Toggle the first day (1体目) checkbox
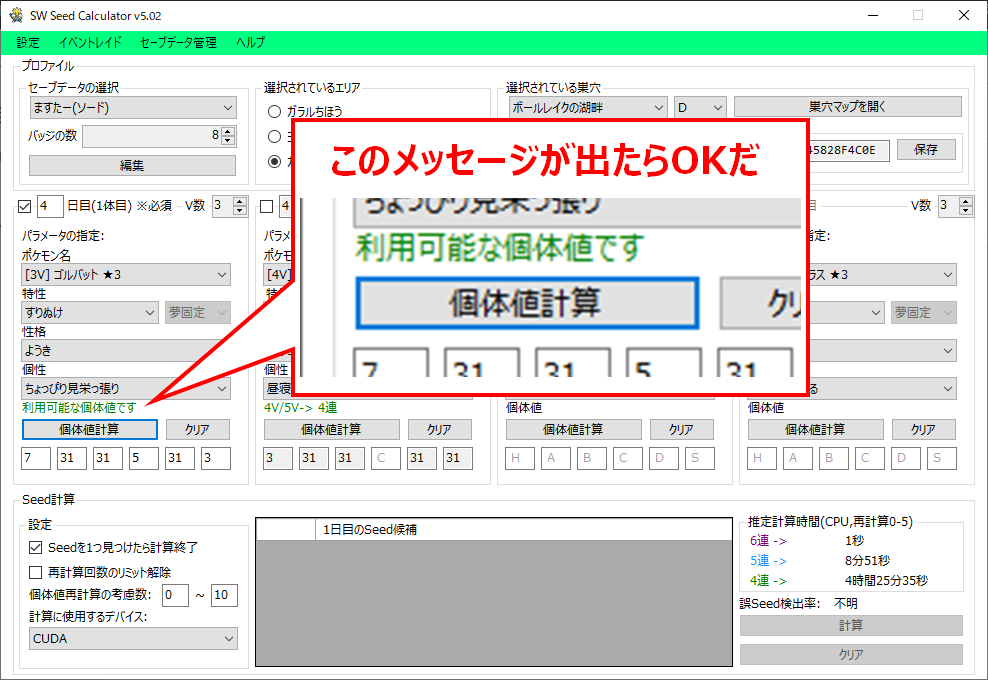Screen dimensions: 988x680 [25, 206]
